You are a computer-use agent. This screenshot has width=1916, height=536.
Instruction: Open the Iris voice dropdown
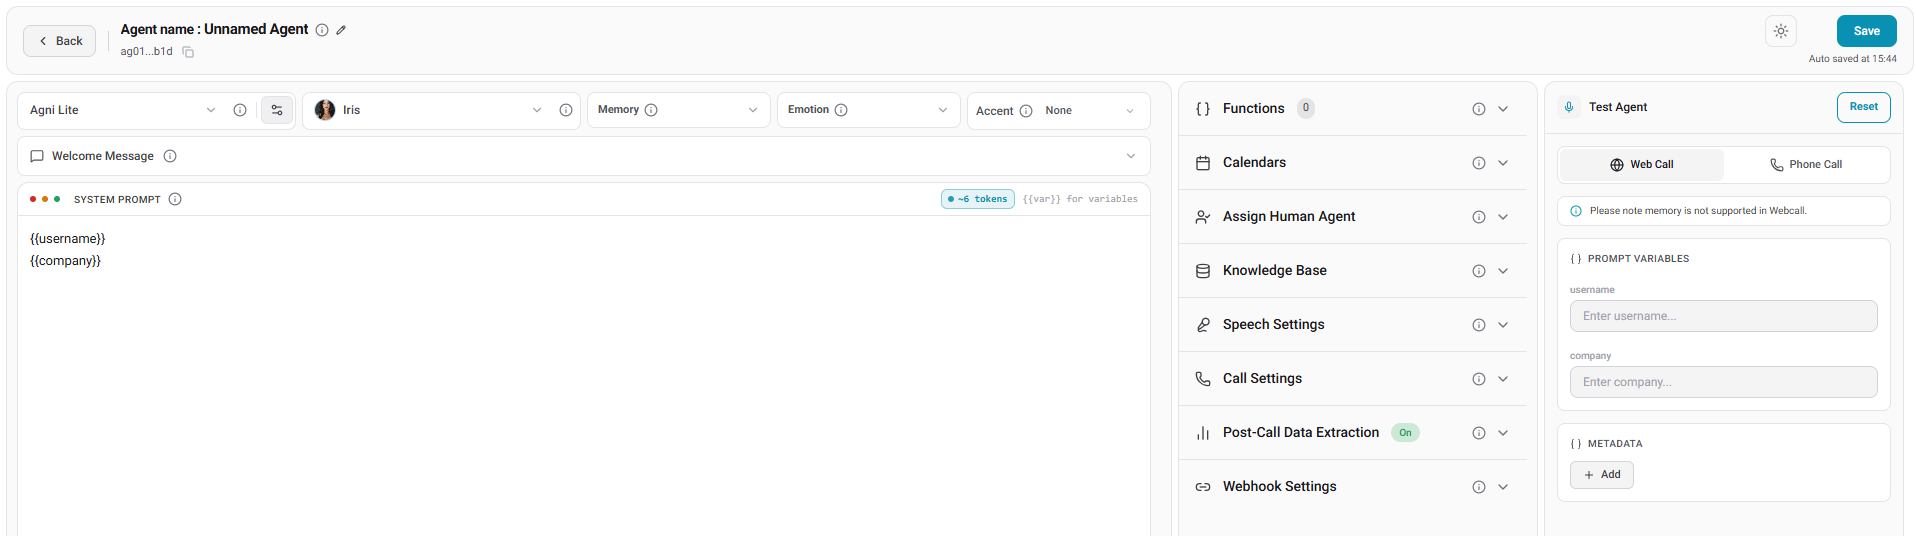(x=430, y=110)
